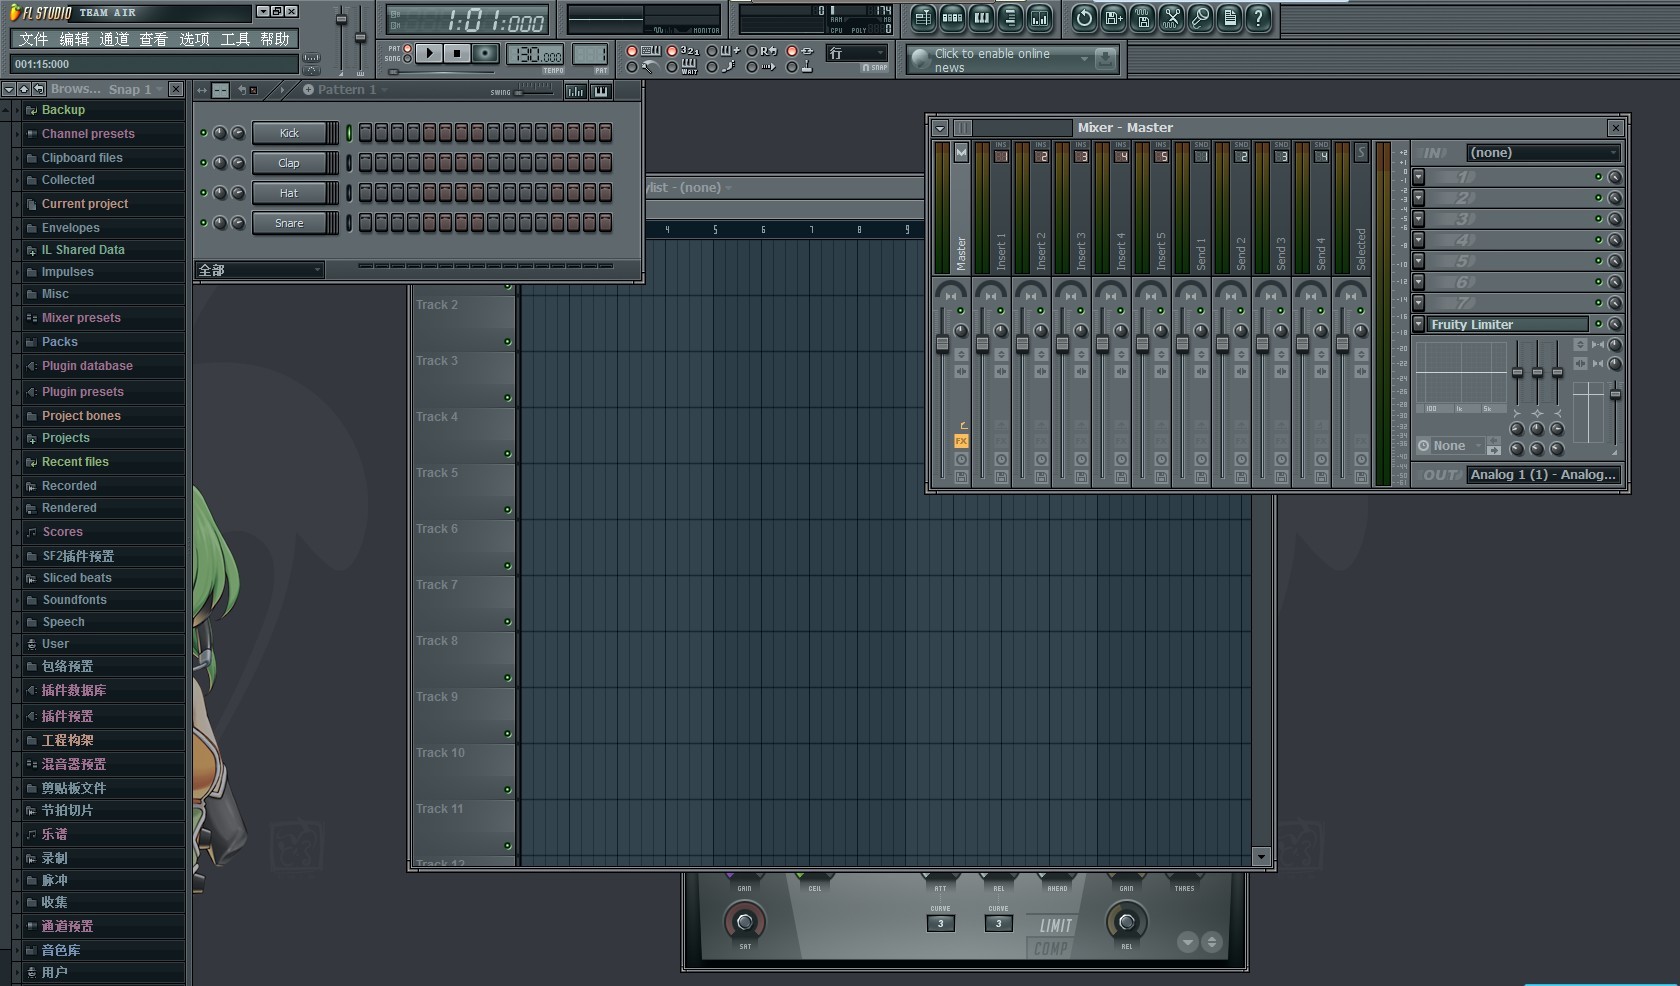
Task: Open the 全部 channel filter dropdown
Action: pyautogui.click(x=260, y=270)
